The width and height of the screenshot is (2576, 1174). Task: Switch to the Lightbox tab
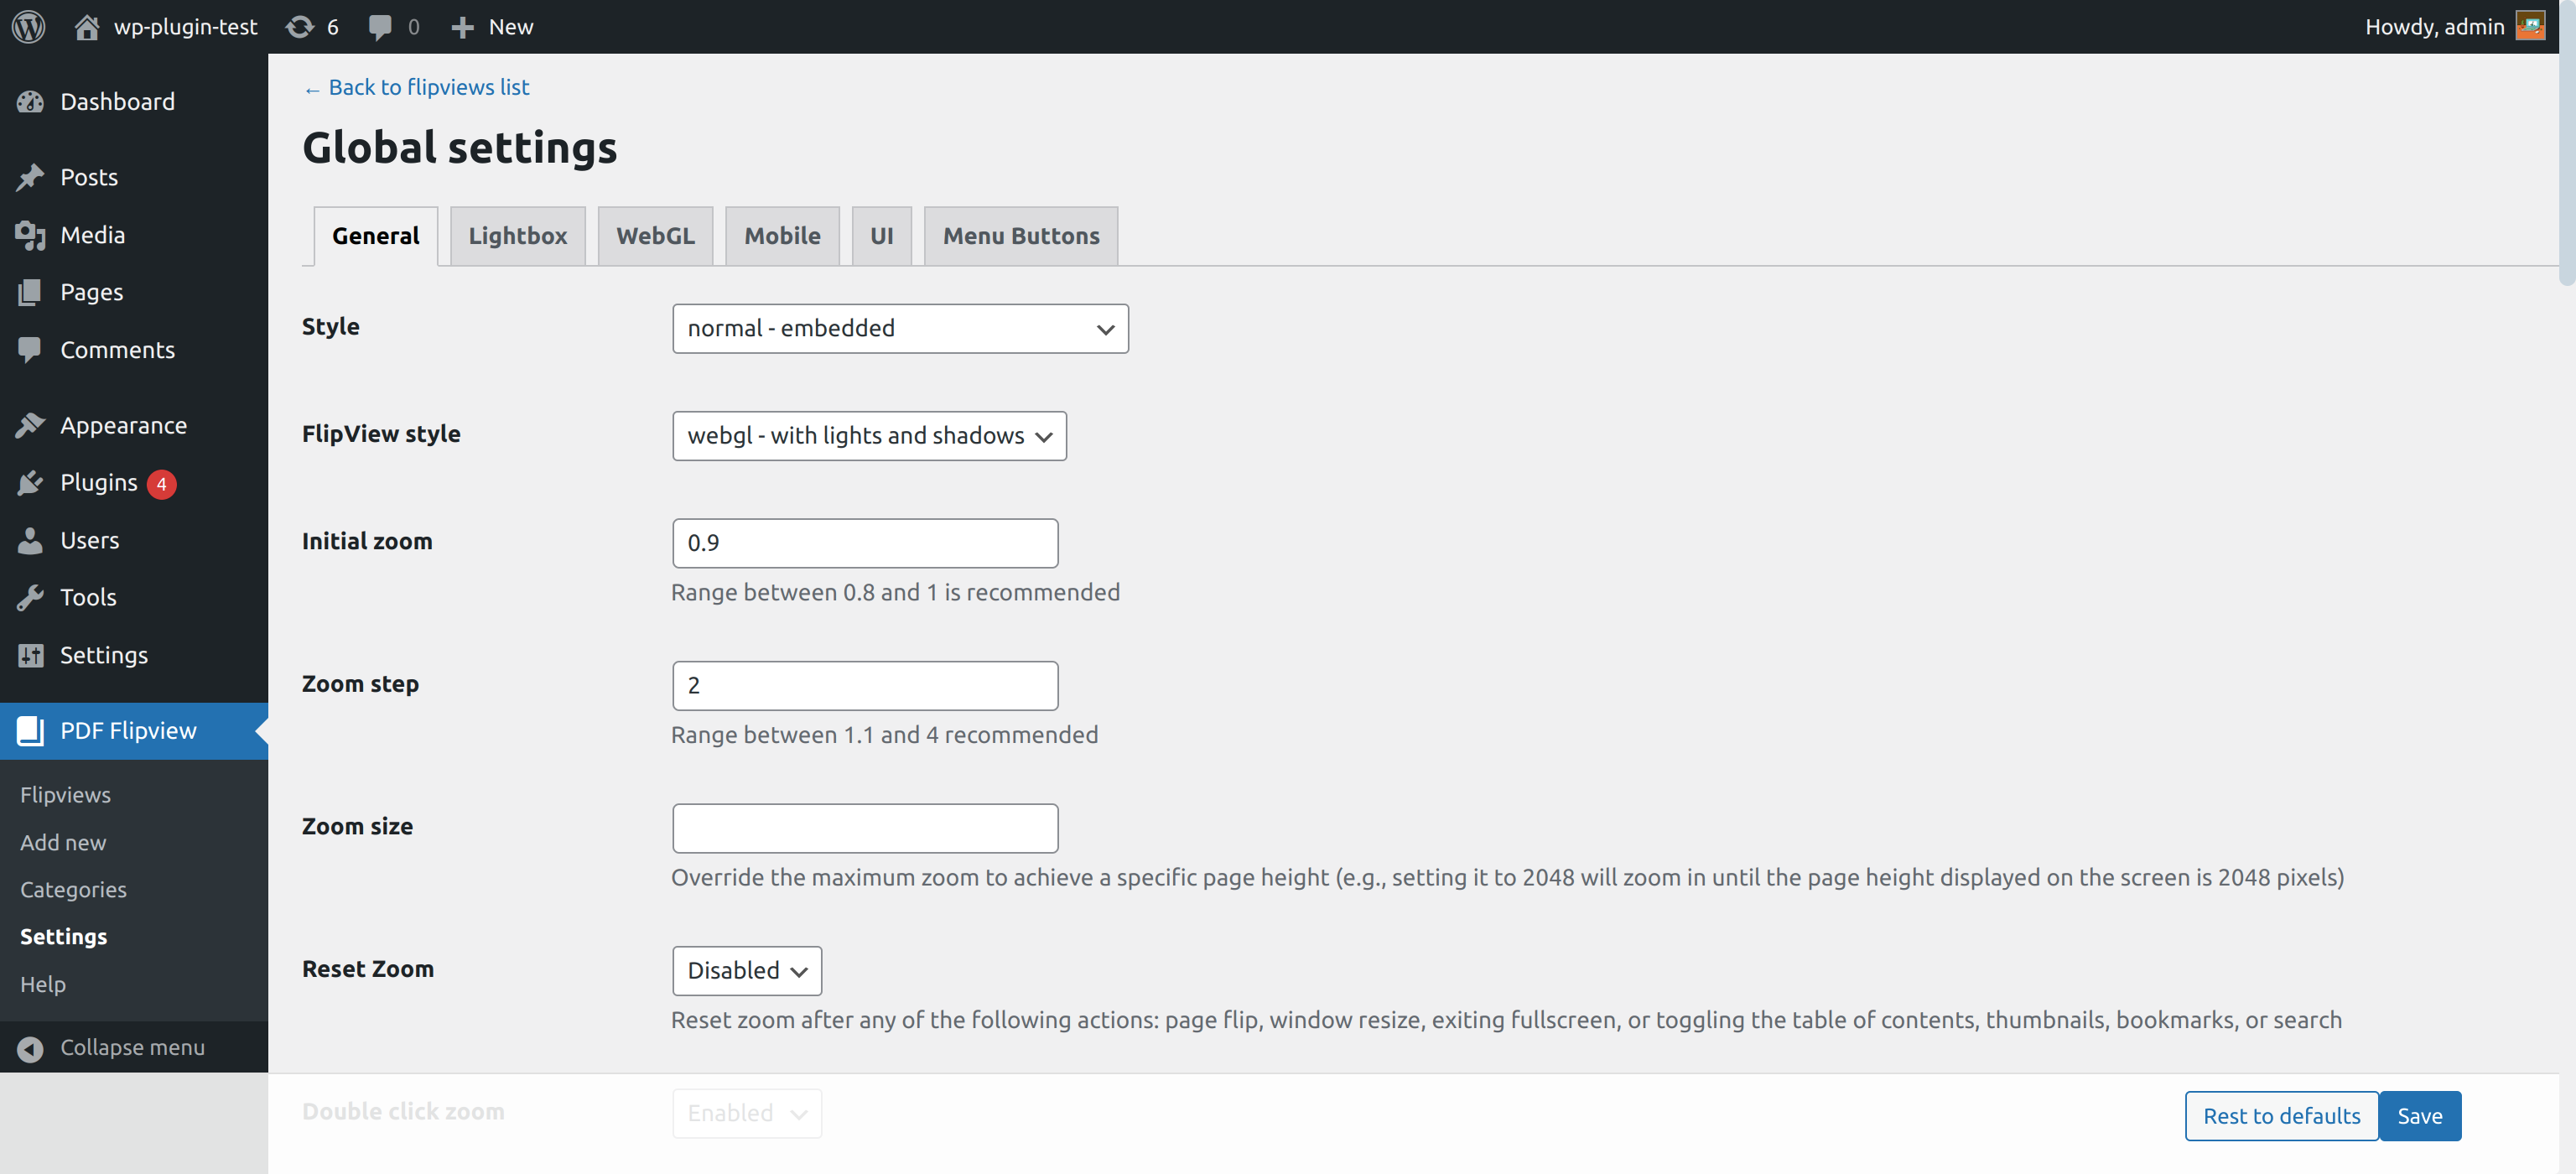(517, 236)
